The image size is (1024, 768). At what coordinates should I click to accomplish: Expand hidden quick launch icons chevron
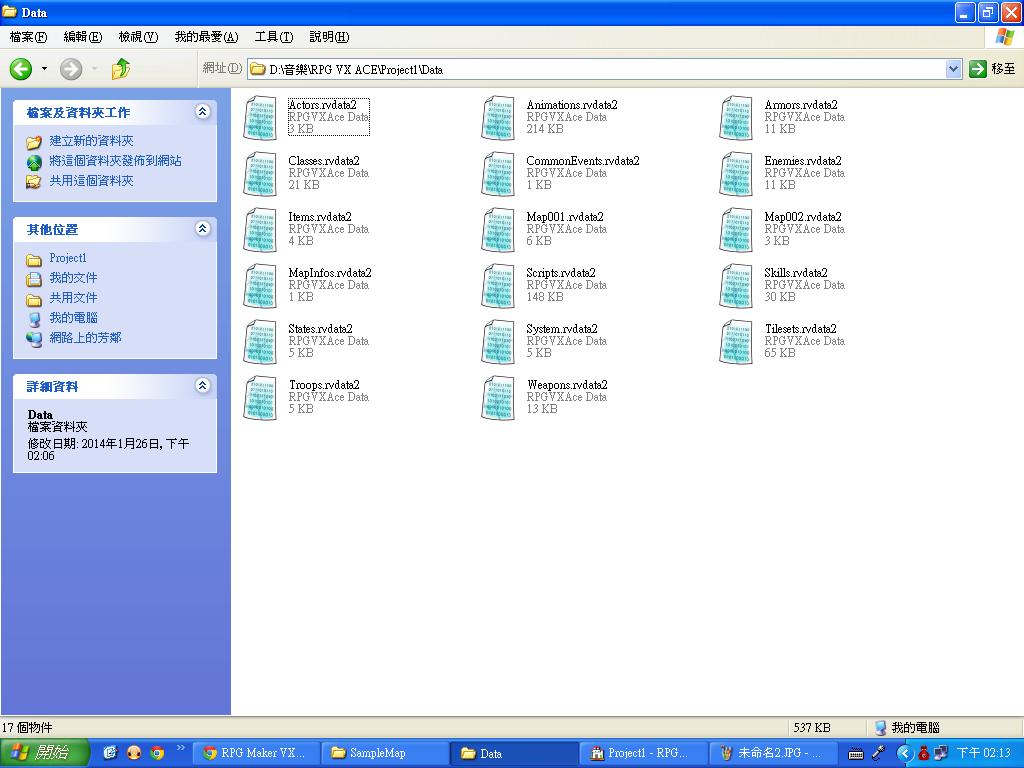click(x=180, y=748)
